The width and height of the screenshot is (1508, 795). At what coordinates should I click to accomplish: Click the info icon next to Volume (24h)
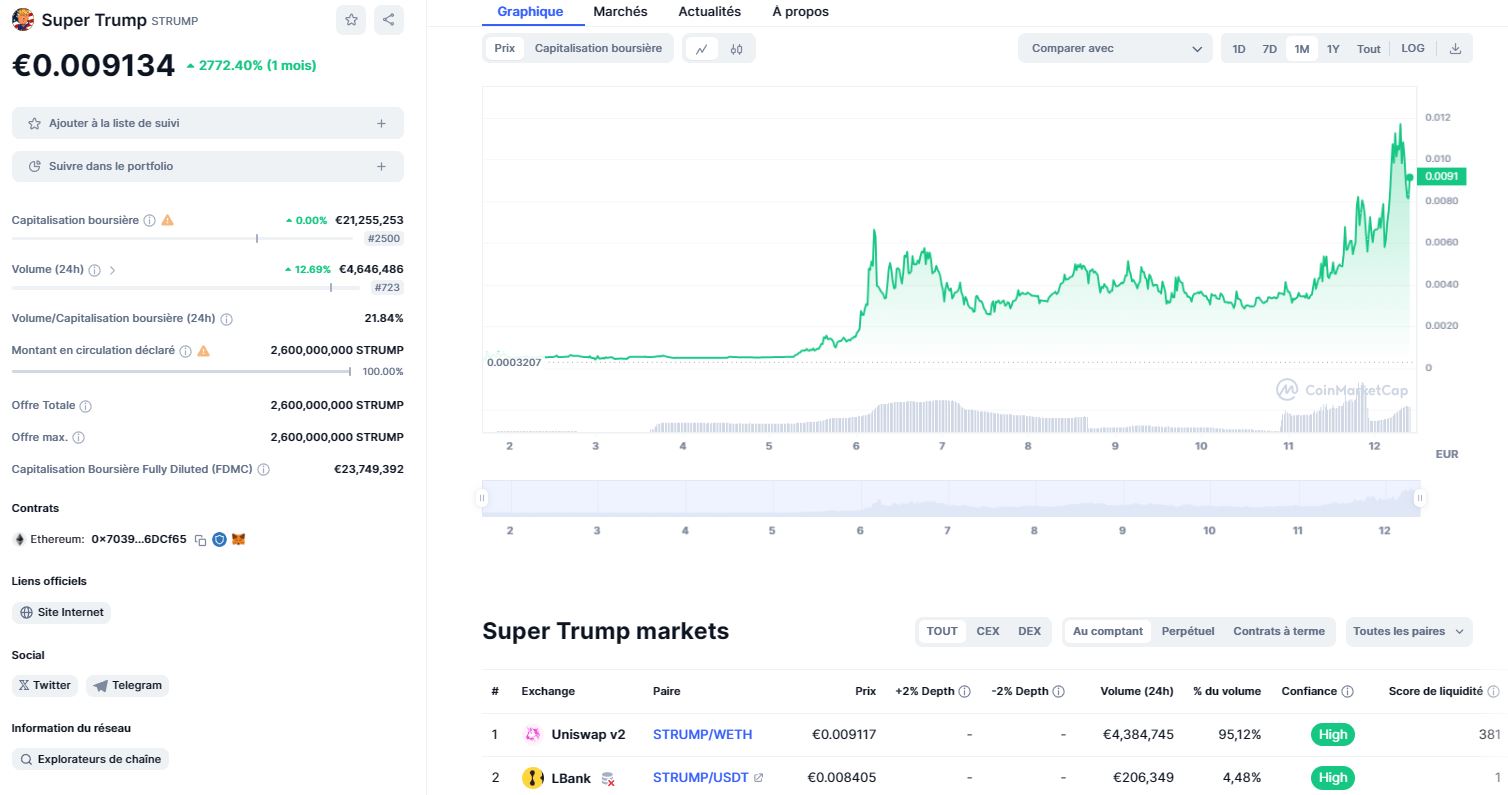pos(95,270)
